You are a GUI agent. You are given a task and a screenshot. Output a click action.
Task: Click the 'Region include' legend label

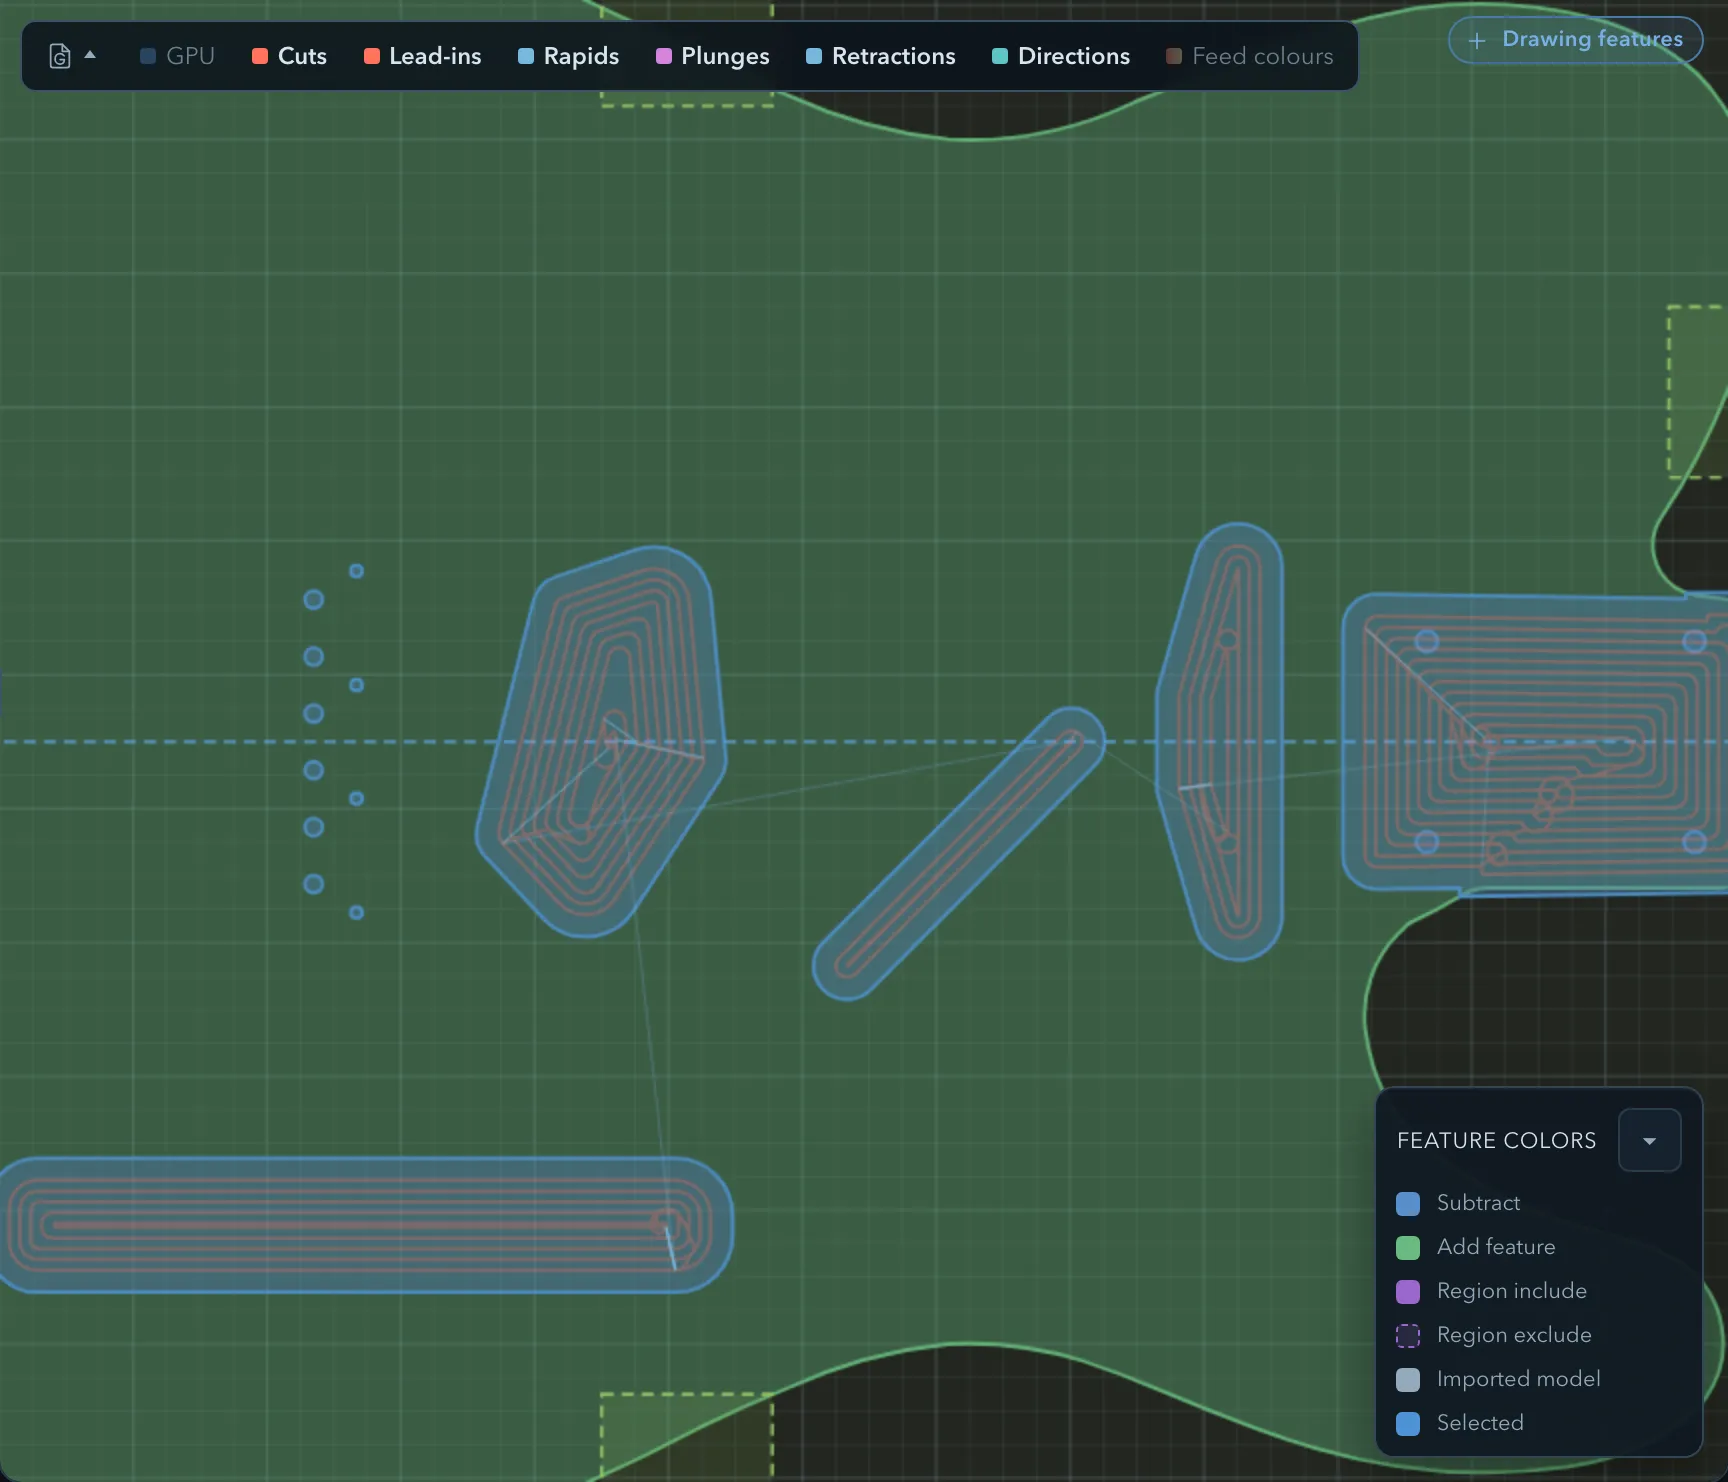[x=1512, y=1291]
